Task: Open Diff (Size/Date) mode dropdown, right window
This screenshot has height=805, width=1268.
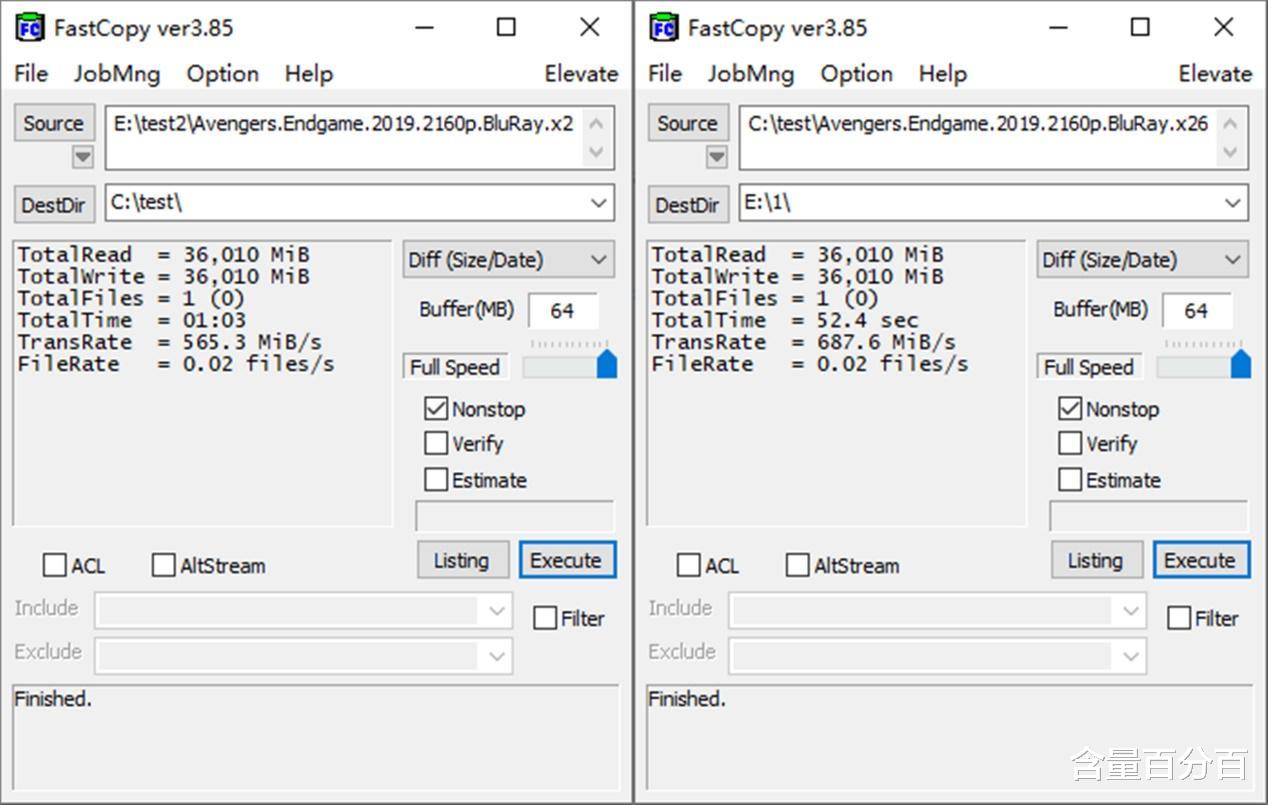Action: pyautogui.click(x=1142, y=259)
